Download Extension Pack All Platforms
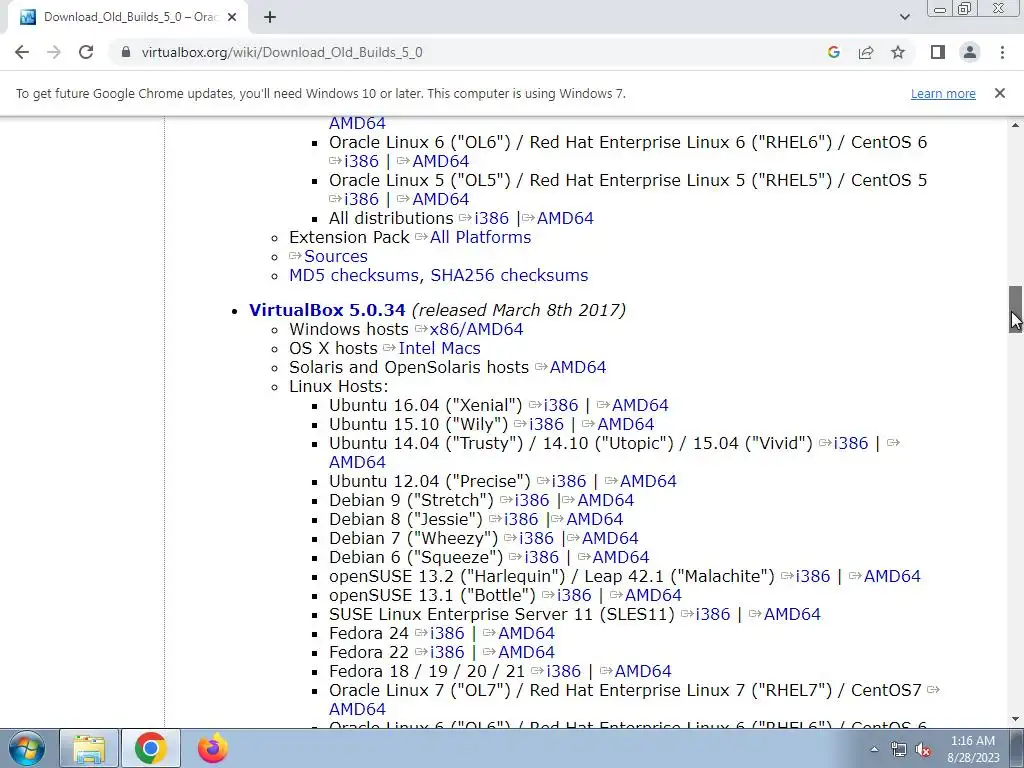Screen dimensions: 1024x768 point(480,237)
